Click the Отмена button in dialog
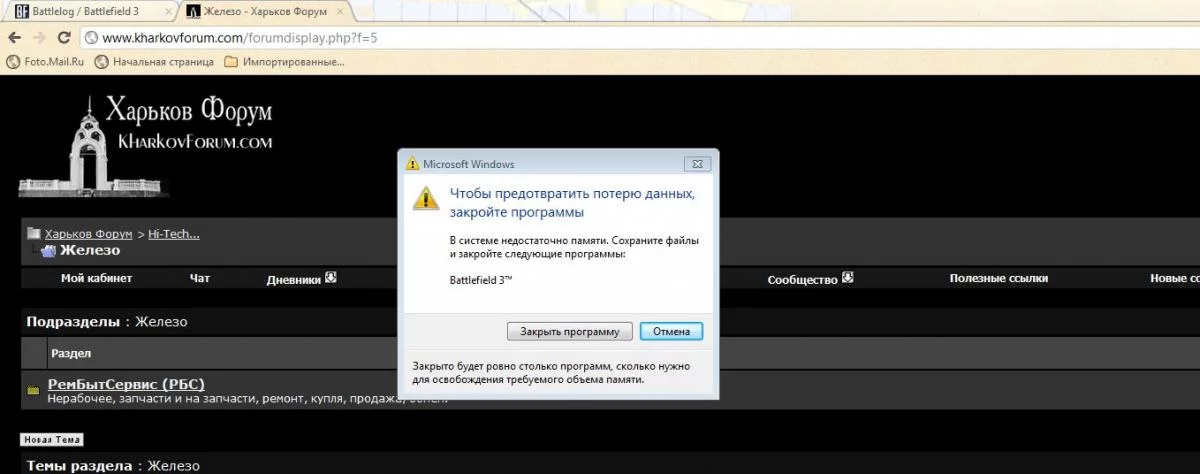 671,331
